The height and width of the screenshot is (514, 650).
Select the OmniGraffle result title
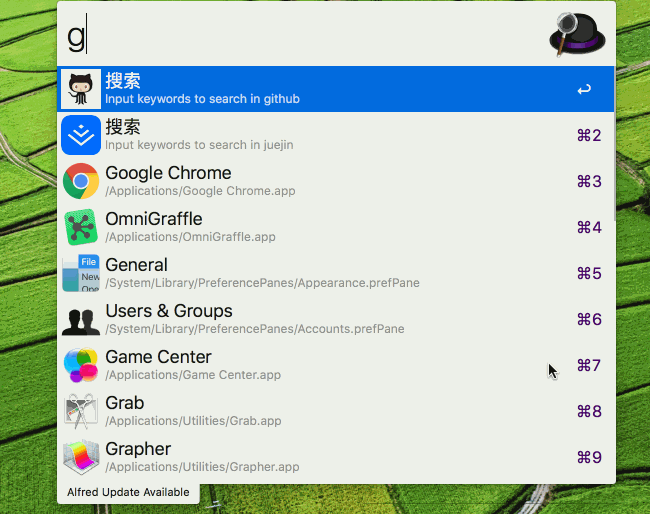tap(154, 219)
